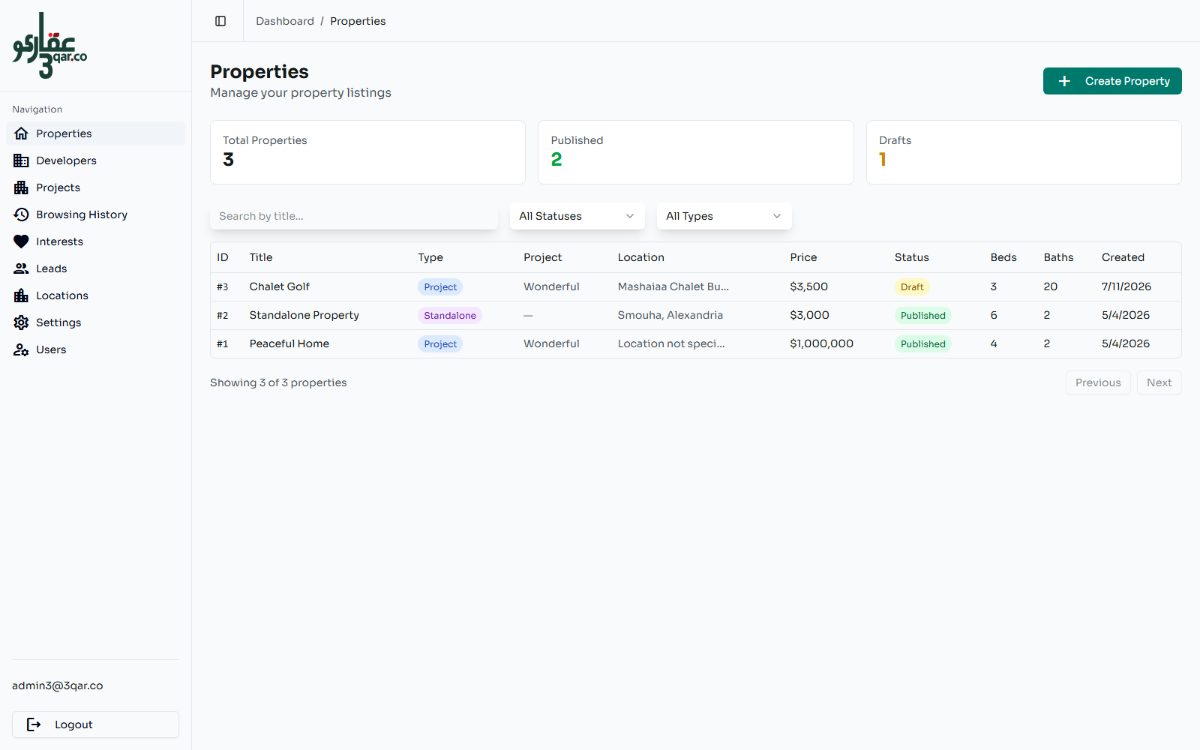Viewport: 1200px width, 750px height.
Task: Click the Mashaiaa Chalet location cell
Action: pos(673,287)
